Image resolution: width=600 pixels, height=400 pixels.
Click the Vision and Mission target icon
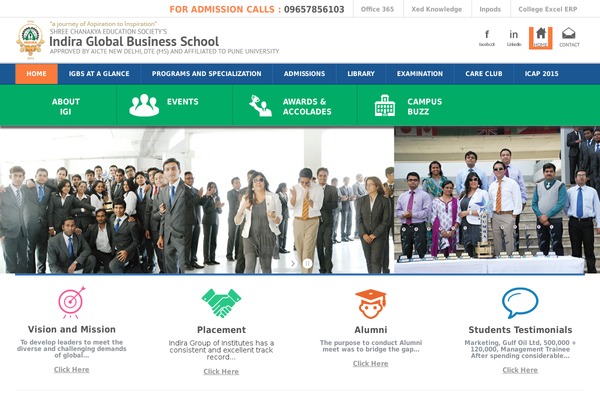tap(72, 302)
